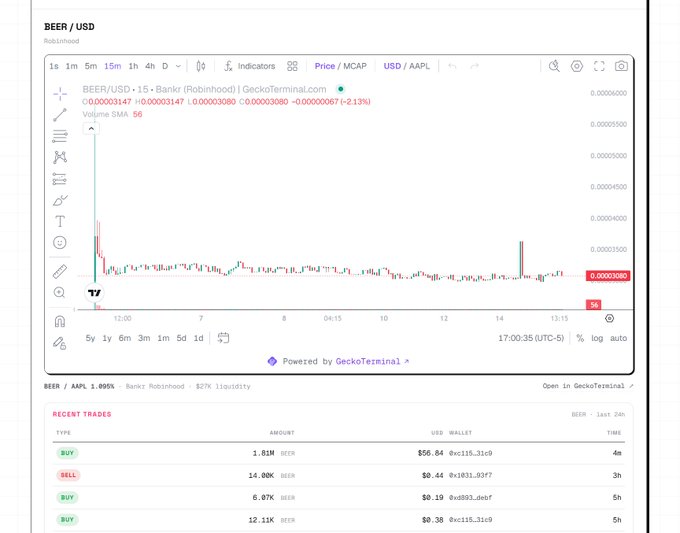Click the undo arrow in toolbar
Image resolution: width=680 pixels, height=533 pixels.
[x=452, y=66]
